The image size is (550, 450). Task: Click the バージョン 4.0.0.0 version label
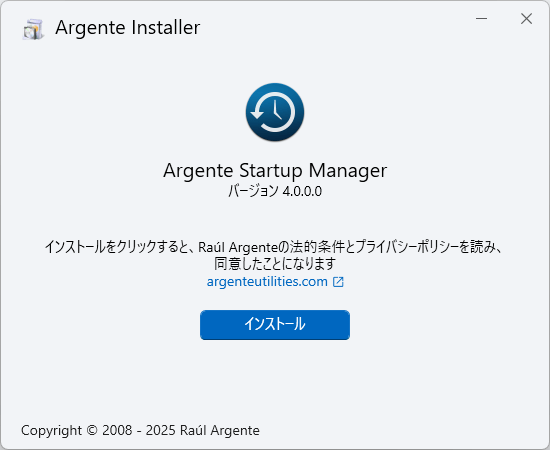[x=275, y=191]
